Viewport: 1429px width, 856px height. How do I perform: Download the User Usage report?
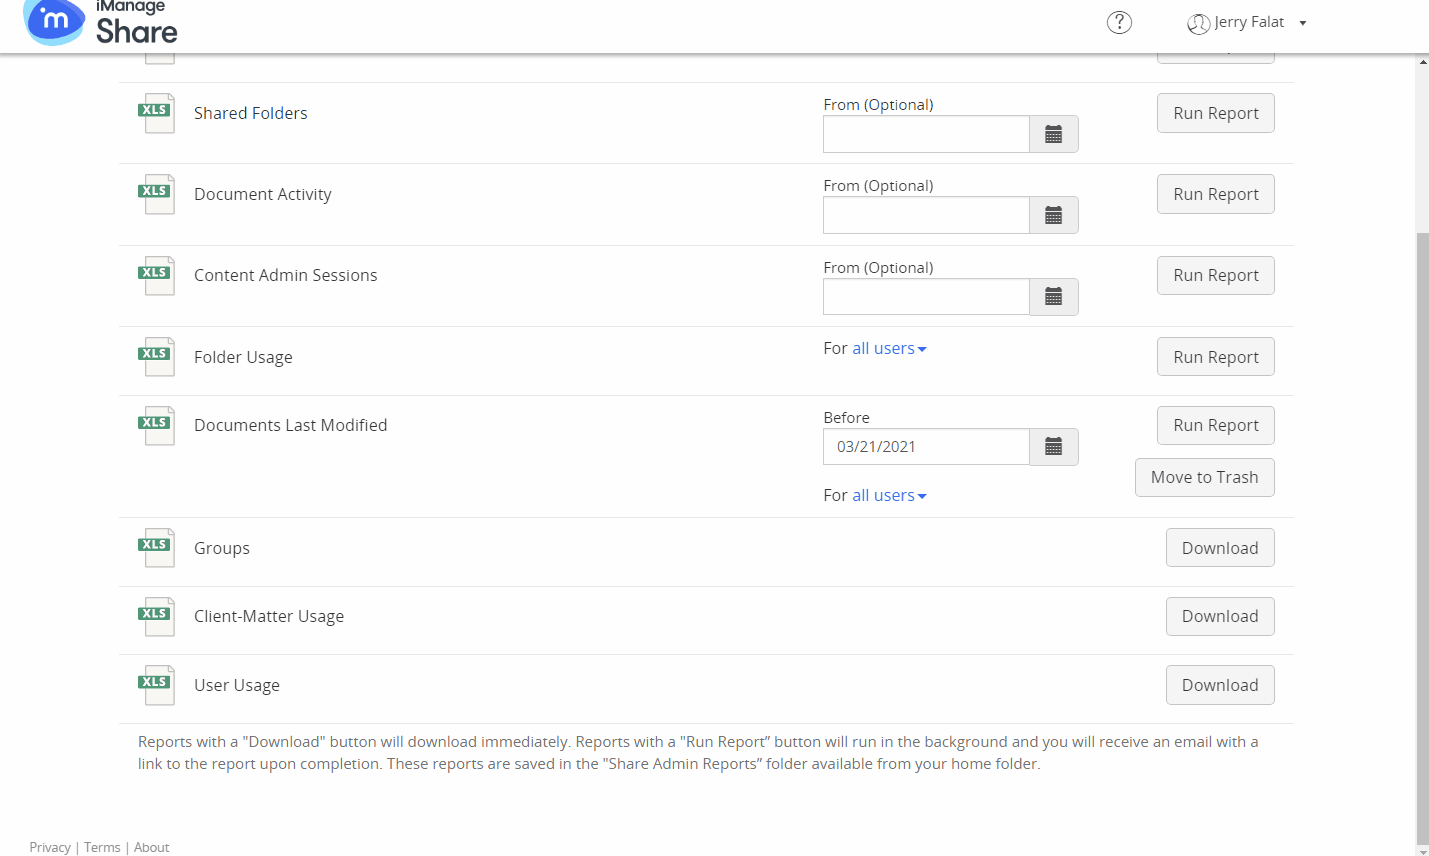1220,685
